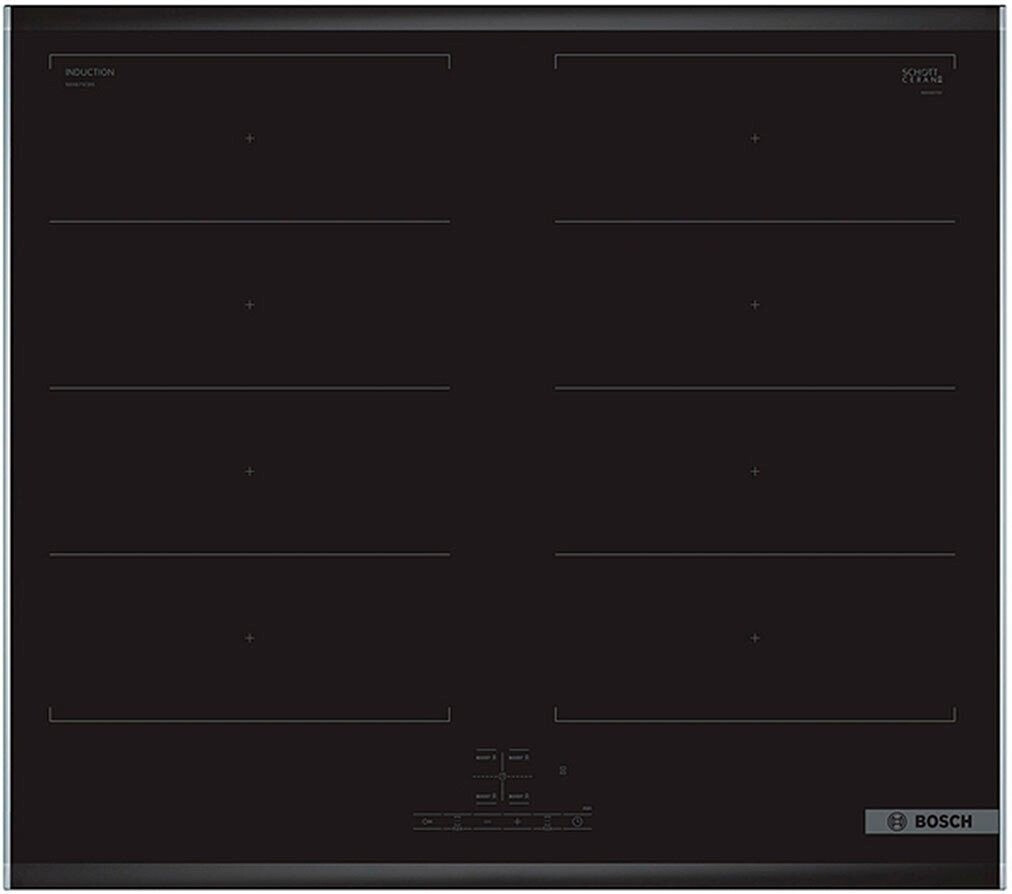This screenshot has width=1012, height=894.
Task: Select the bottom-right boost zone indicator
Action: click(x=518, y=796)
